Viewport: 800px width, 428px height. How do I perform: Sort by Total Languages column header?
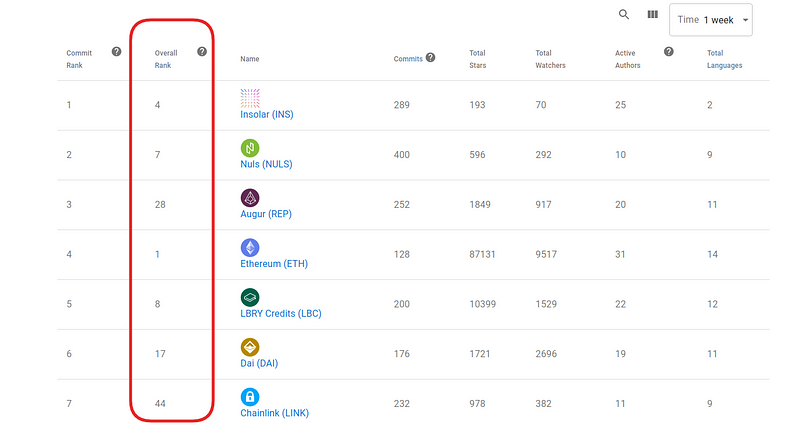click(724, 59)
